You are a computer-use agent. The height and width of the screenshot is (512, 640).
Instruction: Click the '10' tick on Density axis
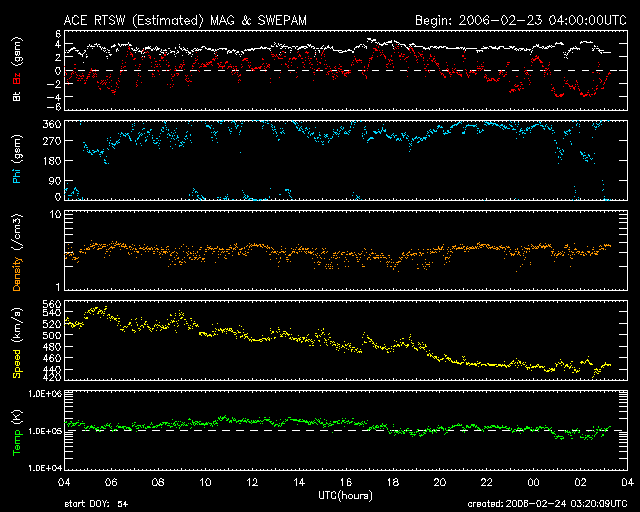(55, 214)
